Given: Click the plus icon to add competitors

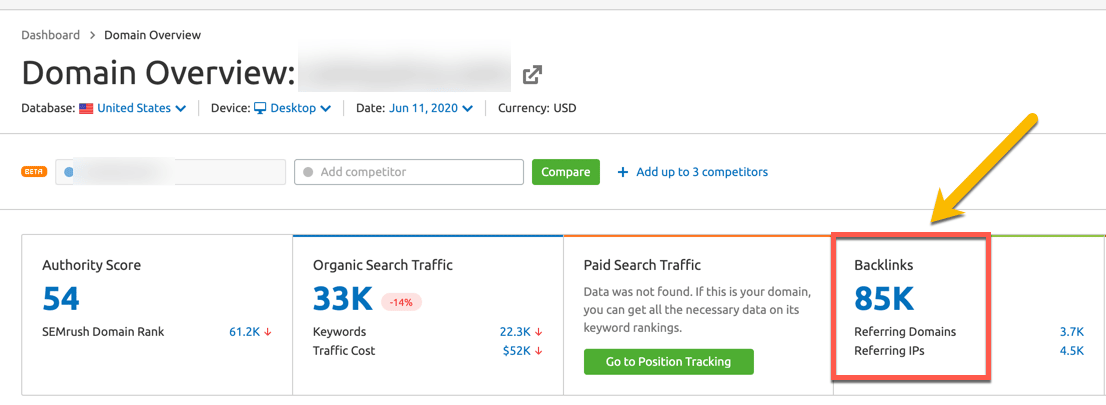Looking at the screenshot, I should click(x=623, y=172).
